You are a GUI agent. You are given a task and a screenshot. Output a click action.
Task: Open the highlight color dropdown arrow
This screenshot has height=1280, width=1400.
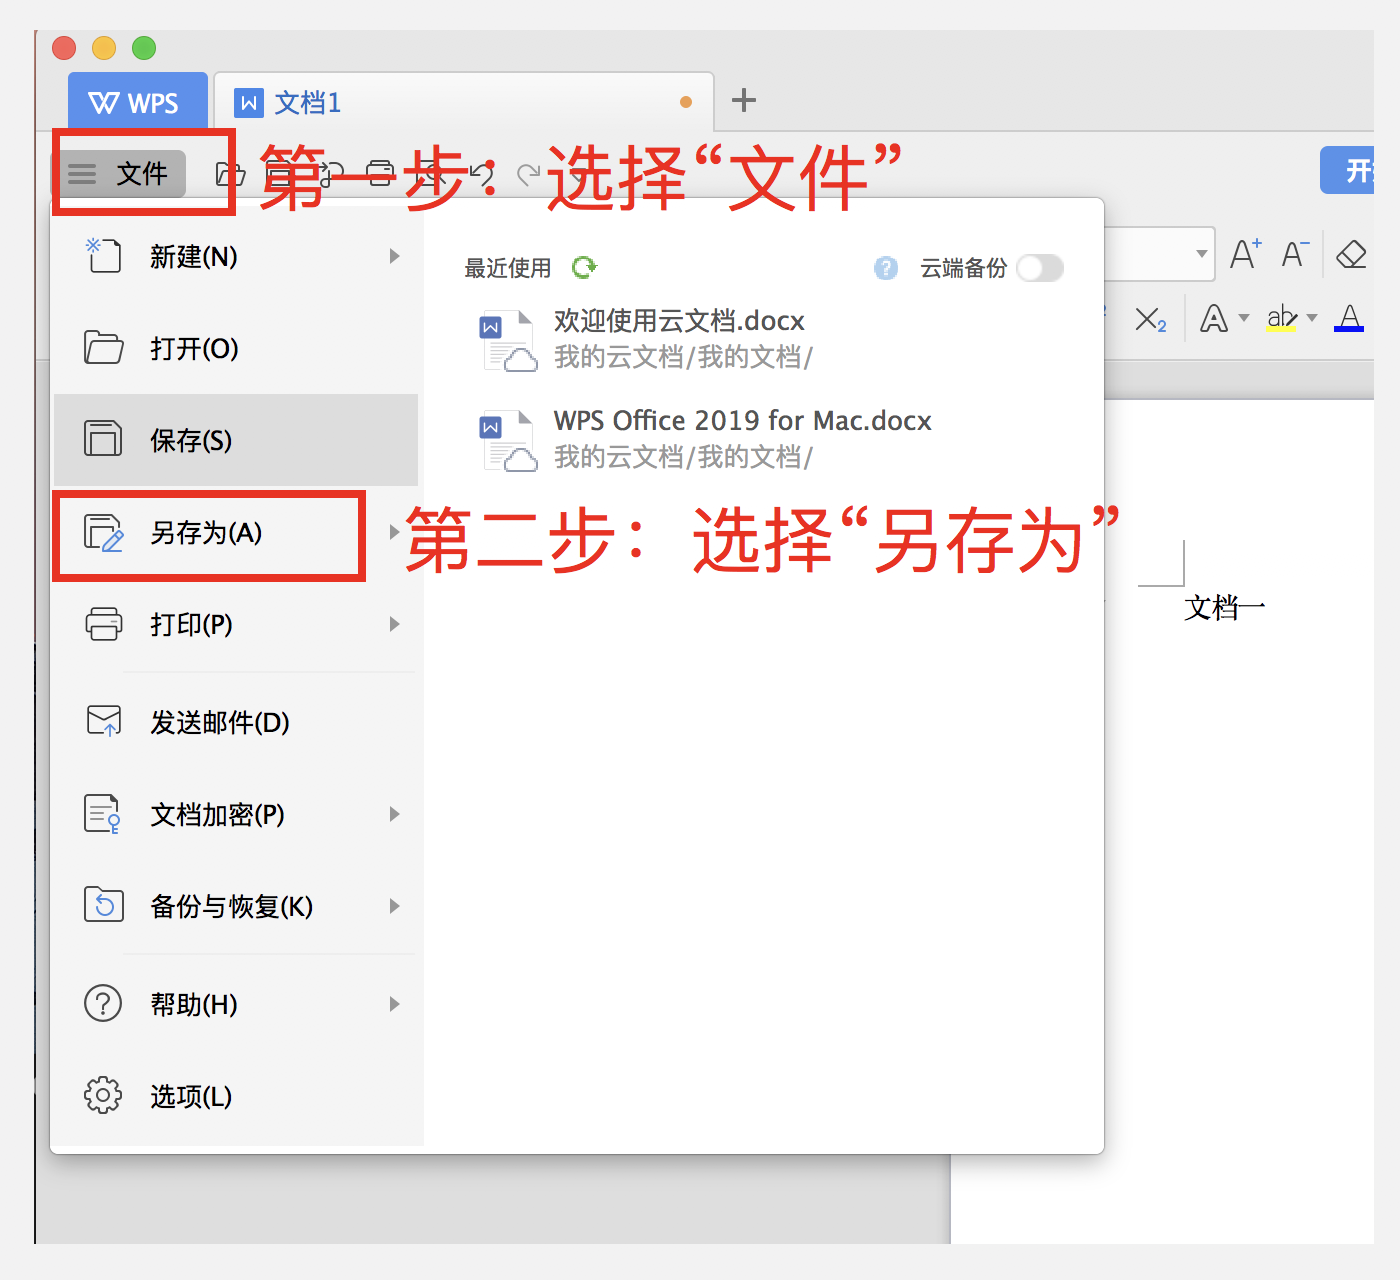[x=1312, y=318]
